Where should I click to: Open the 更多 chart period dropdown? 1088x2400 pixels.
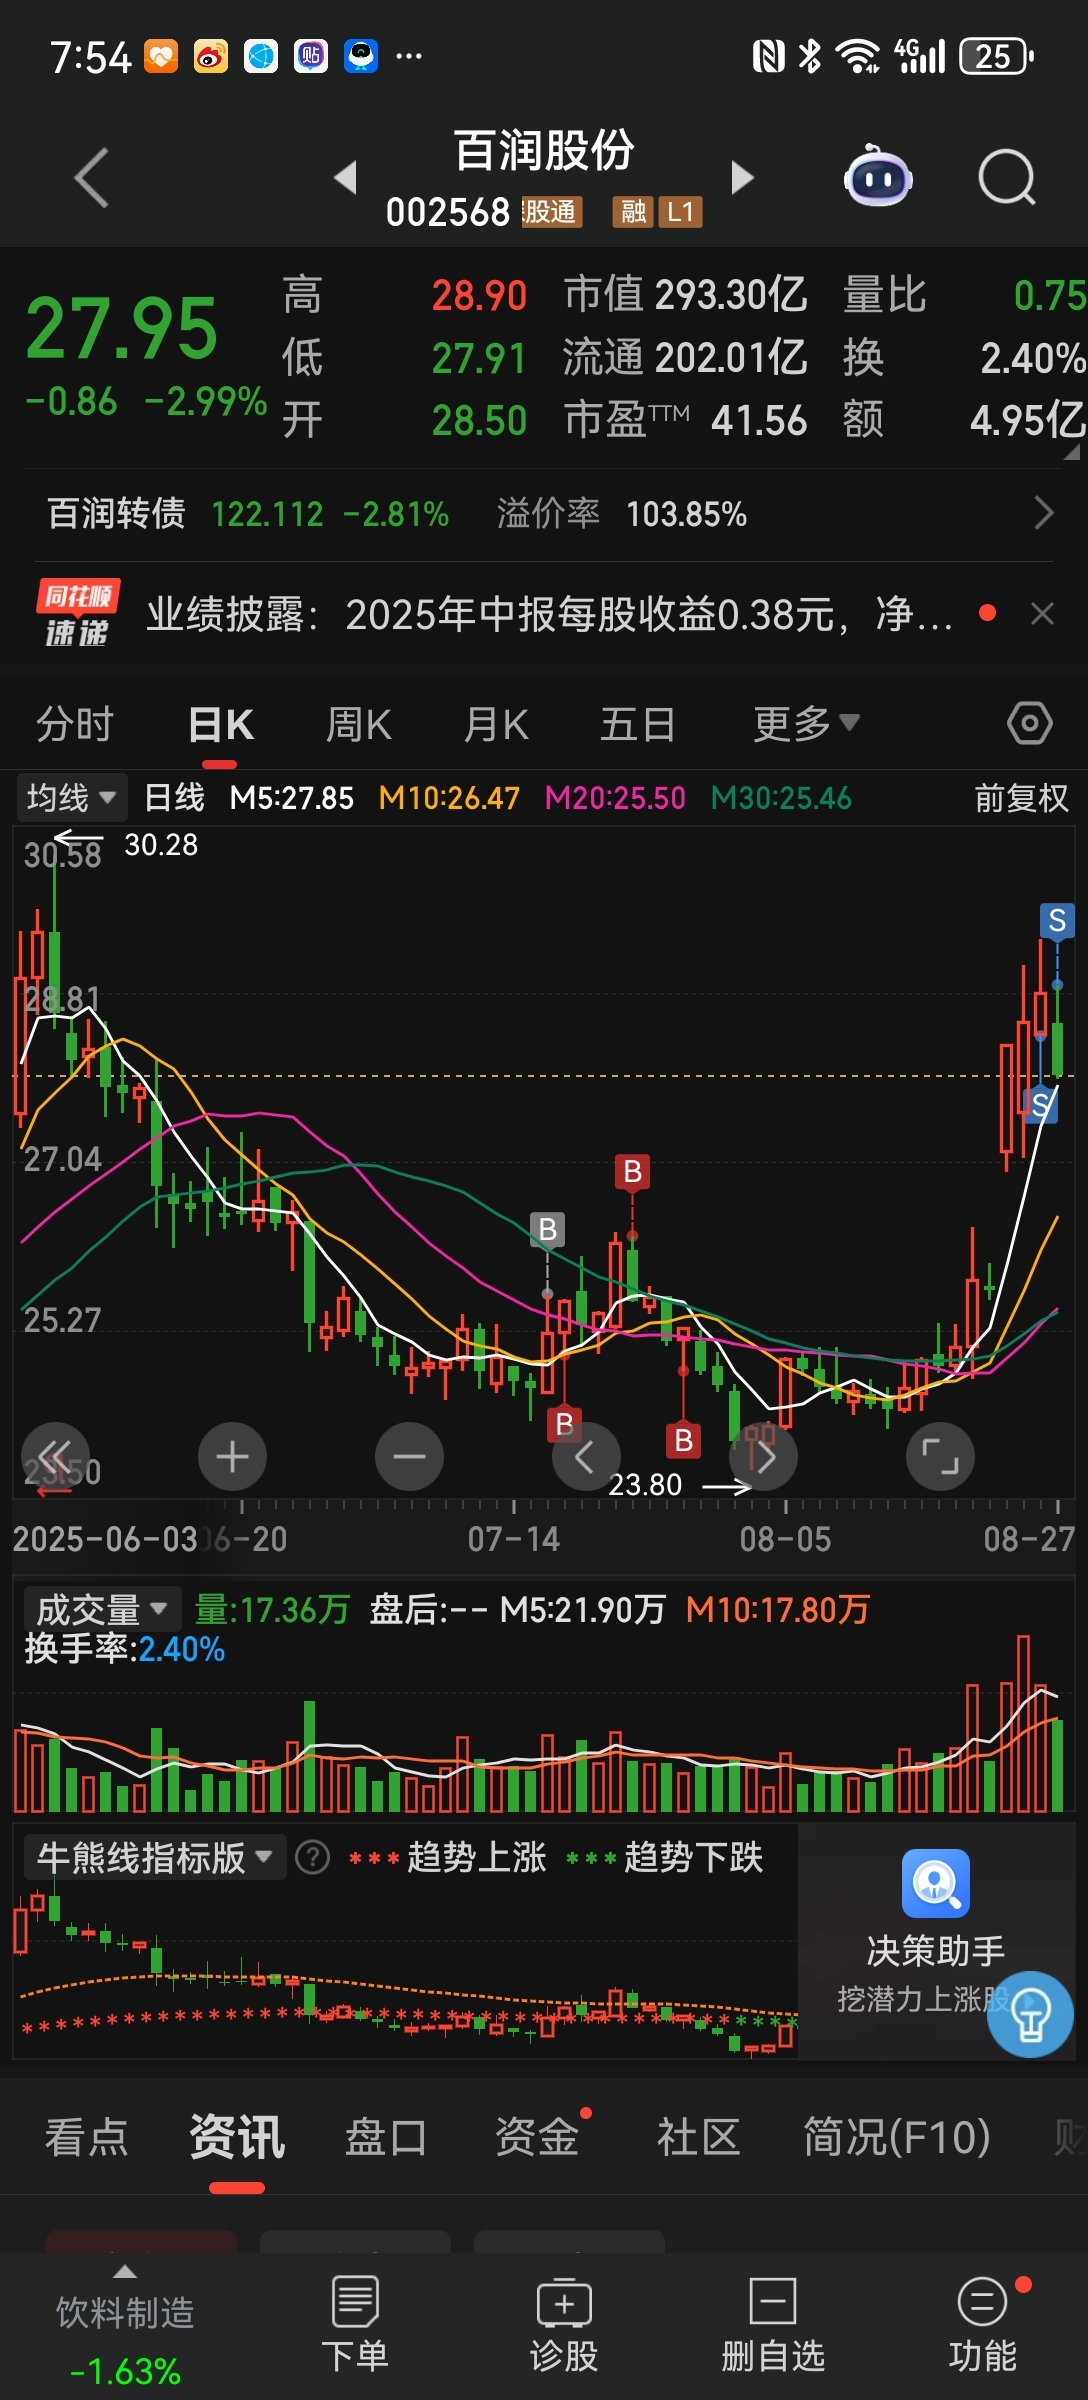click(806, 723)
